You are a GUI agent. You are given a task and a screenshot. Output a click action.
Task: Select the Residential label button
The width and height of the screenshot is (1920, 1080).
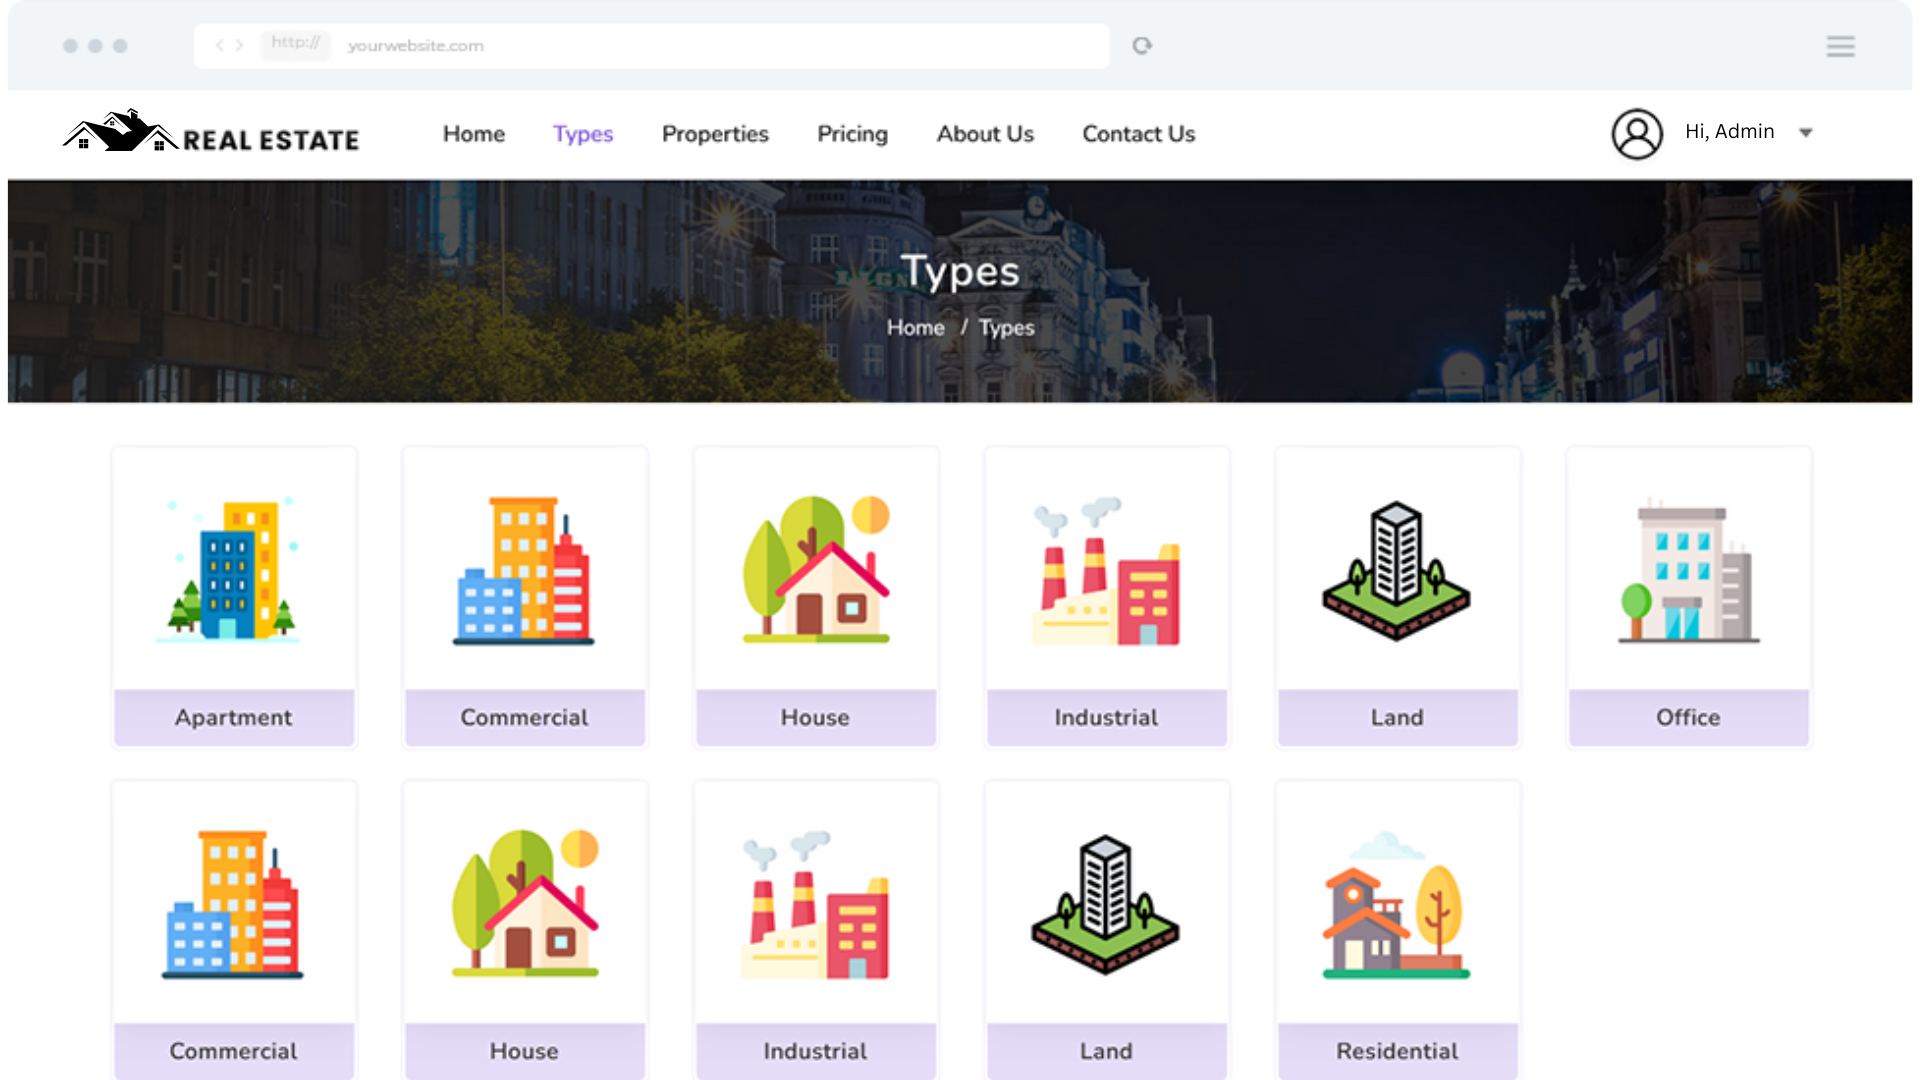(1396, 1051)
